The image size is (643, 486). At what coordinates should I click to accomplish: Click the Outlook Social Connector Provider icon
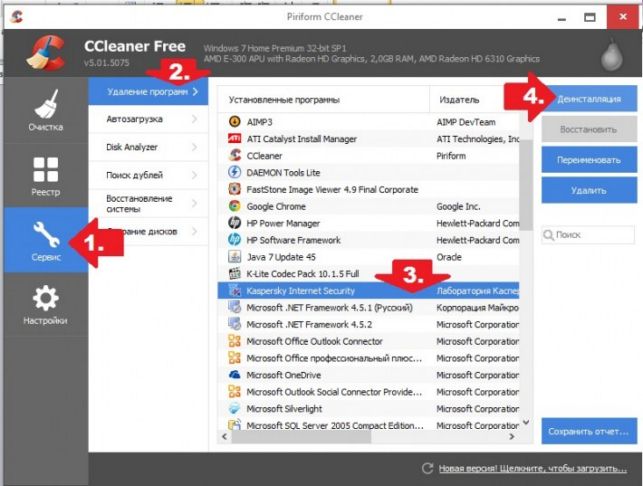(x=235, y=391)
